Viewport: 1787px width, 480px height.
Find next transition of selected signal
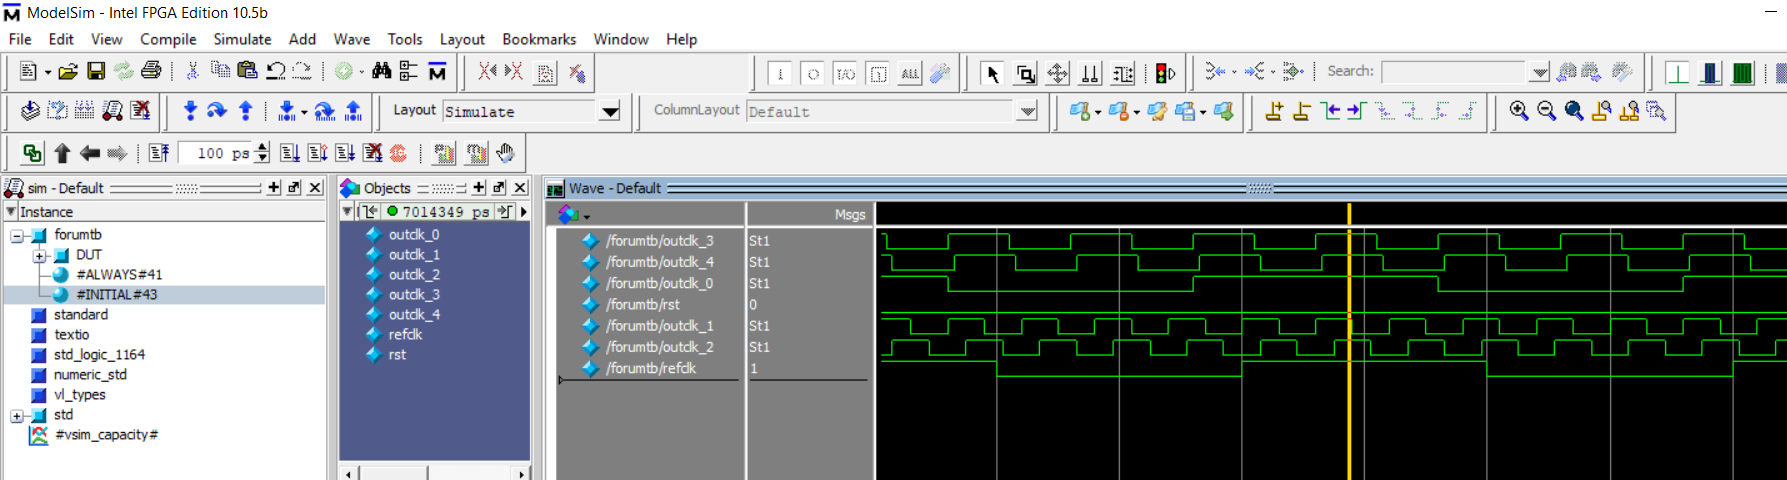point(1356,111)
